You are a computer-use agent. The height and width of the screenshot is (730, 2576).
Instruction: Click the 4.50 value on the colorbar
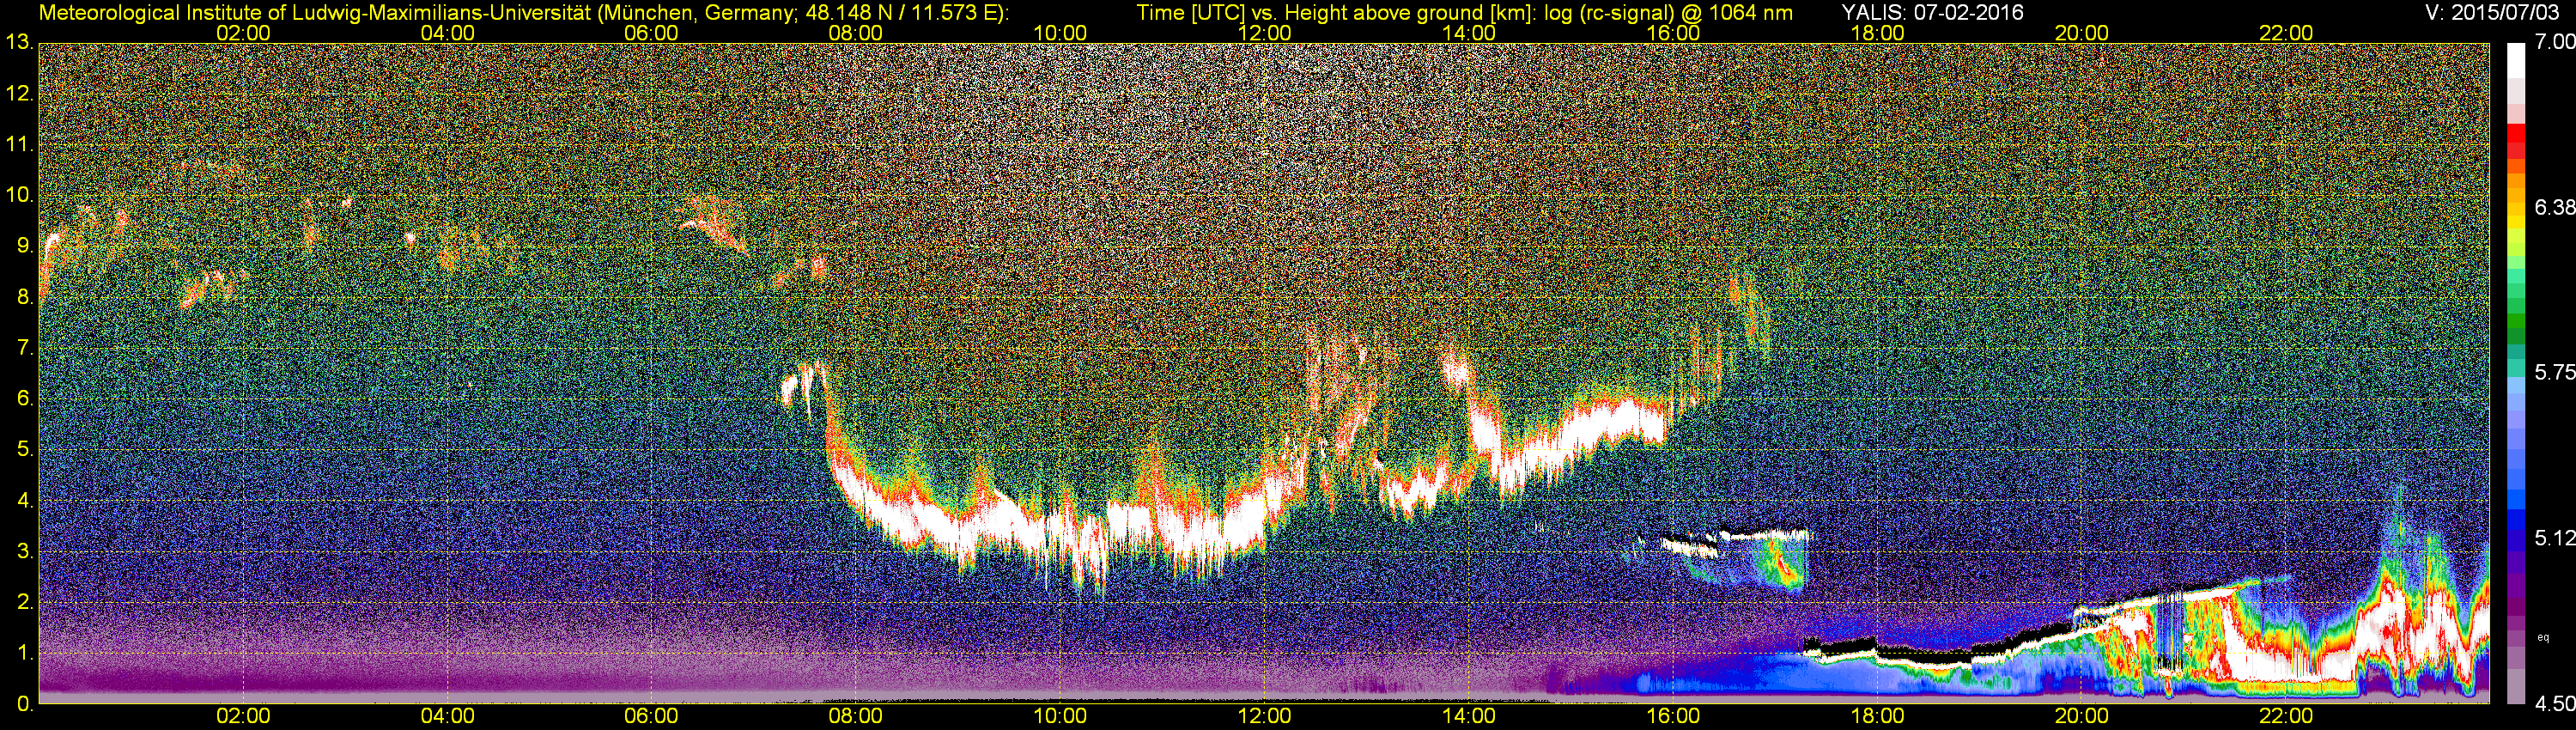[2554, 704]
